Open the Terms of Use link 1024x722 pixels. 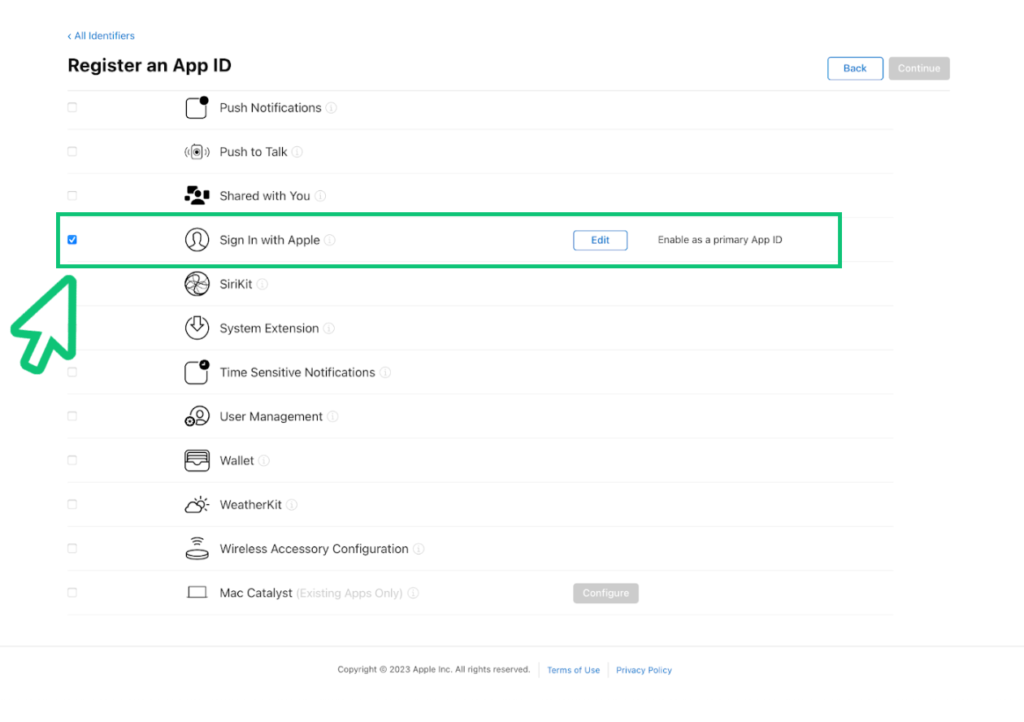(573, 670)
